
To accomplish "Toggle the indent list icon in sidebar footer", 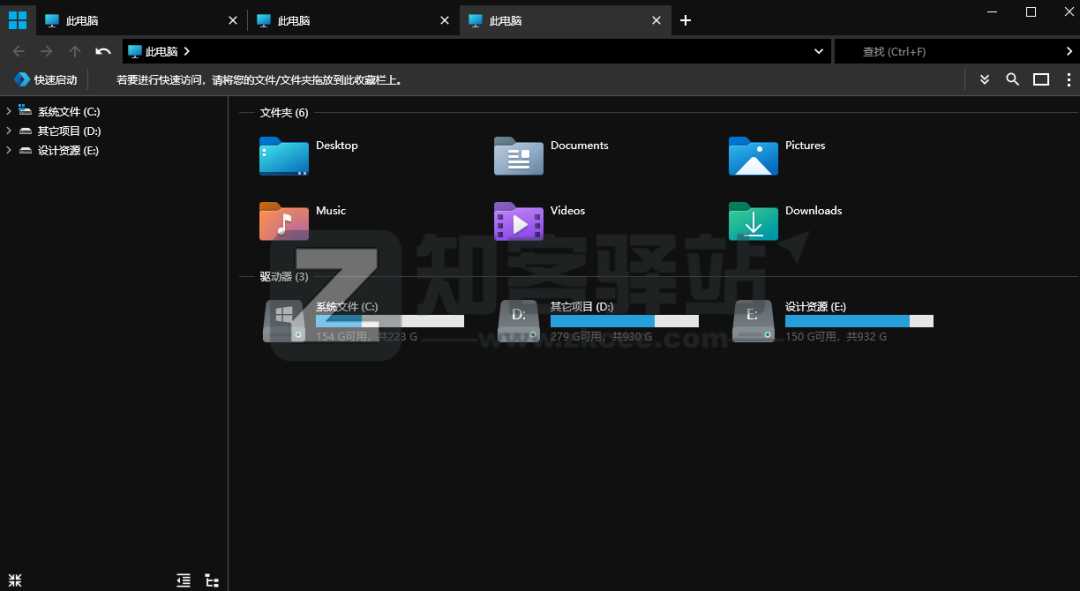I will tap(183, 580).
